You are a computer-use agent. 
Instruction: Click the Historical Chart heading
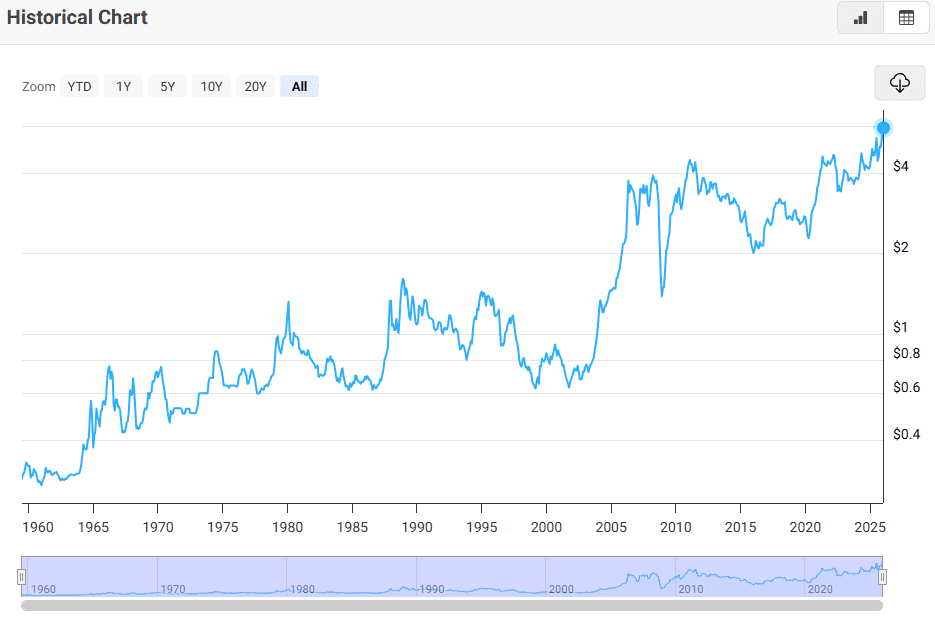coord(77,17)
